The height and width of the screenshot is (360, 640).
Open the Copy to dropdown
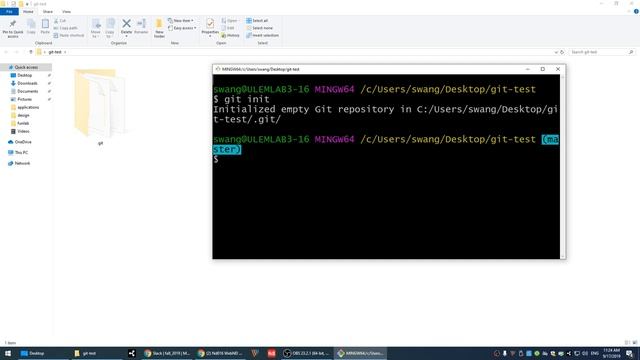click(110, 29)
